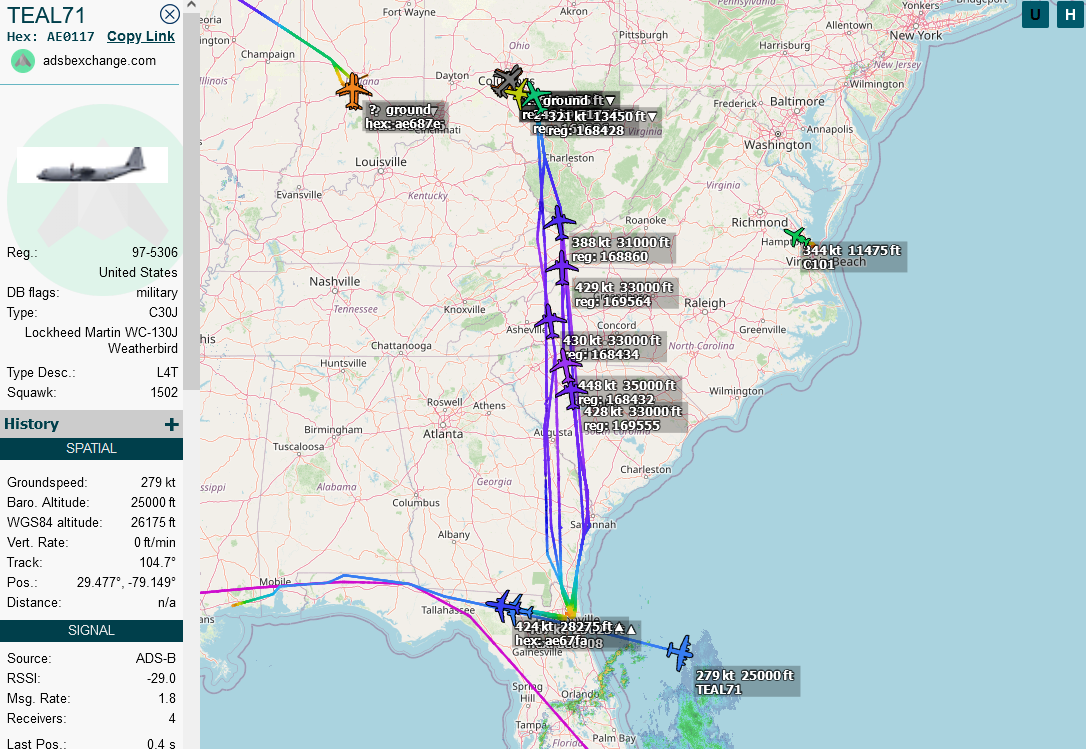Click the Squawk value 1502
The width and height of the screenshot is (1086, 749).
pos(164,393)
